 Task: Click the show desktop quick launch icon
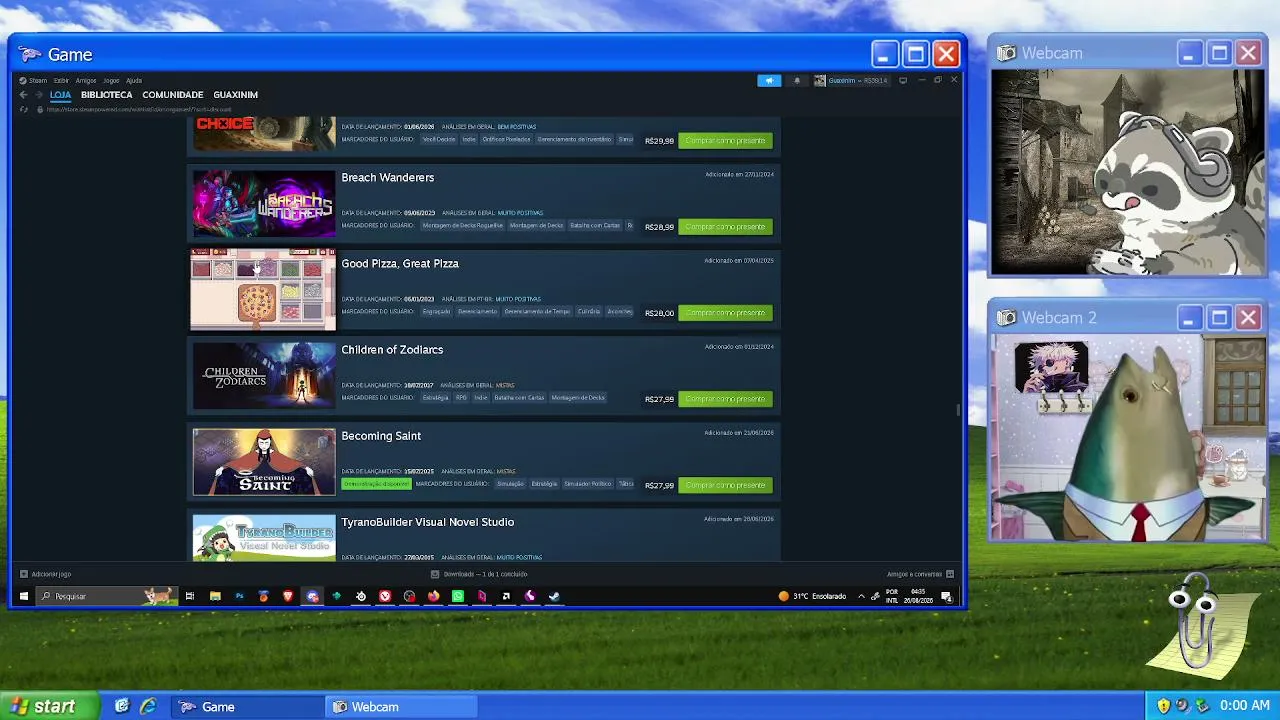point(122,706)
